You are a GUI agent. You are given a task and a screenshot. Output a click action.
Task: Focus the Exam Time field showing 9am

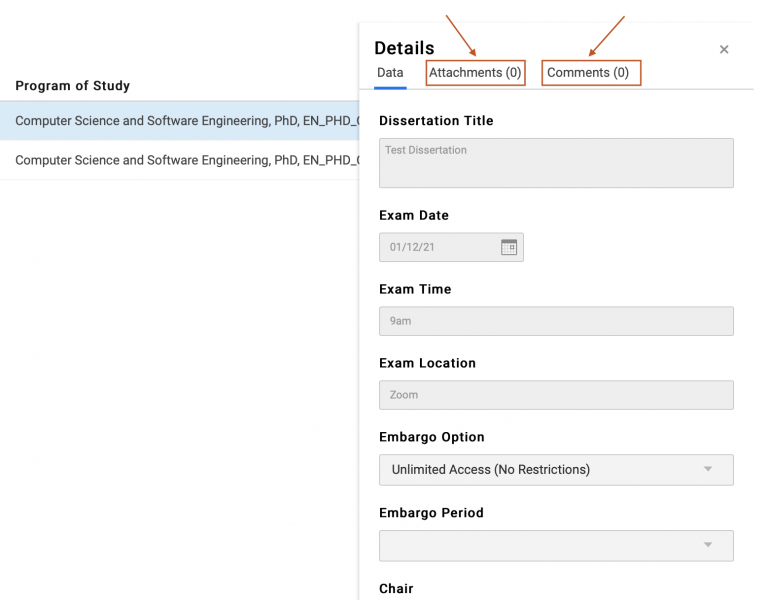pyautogui.click(x=556, y=321)
